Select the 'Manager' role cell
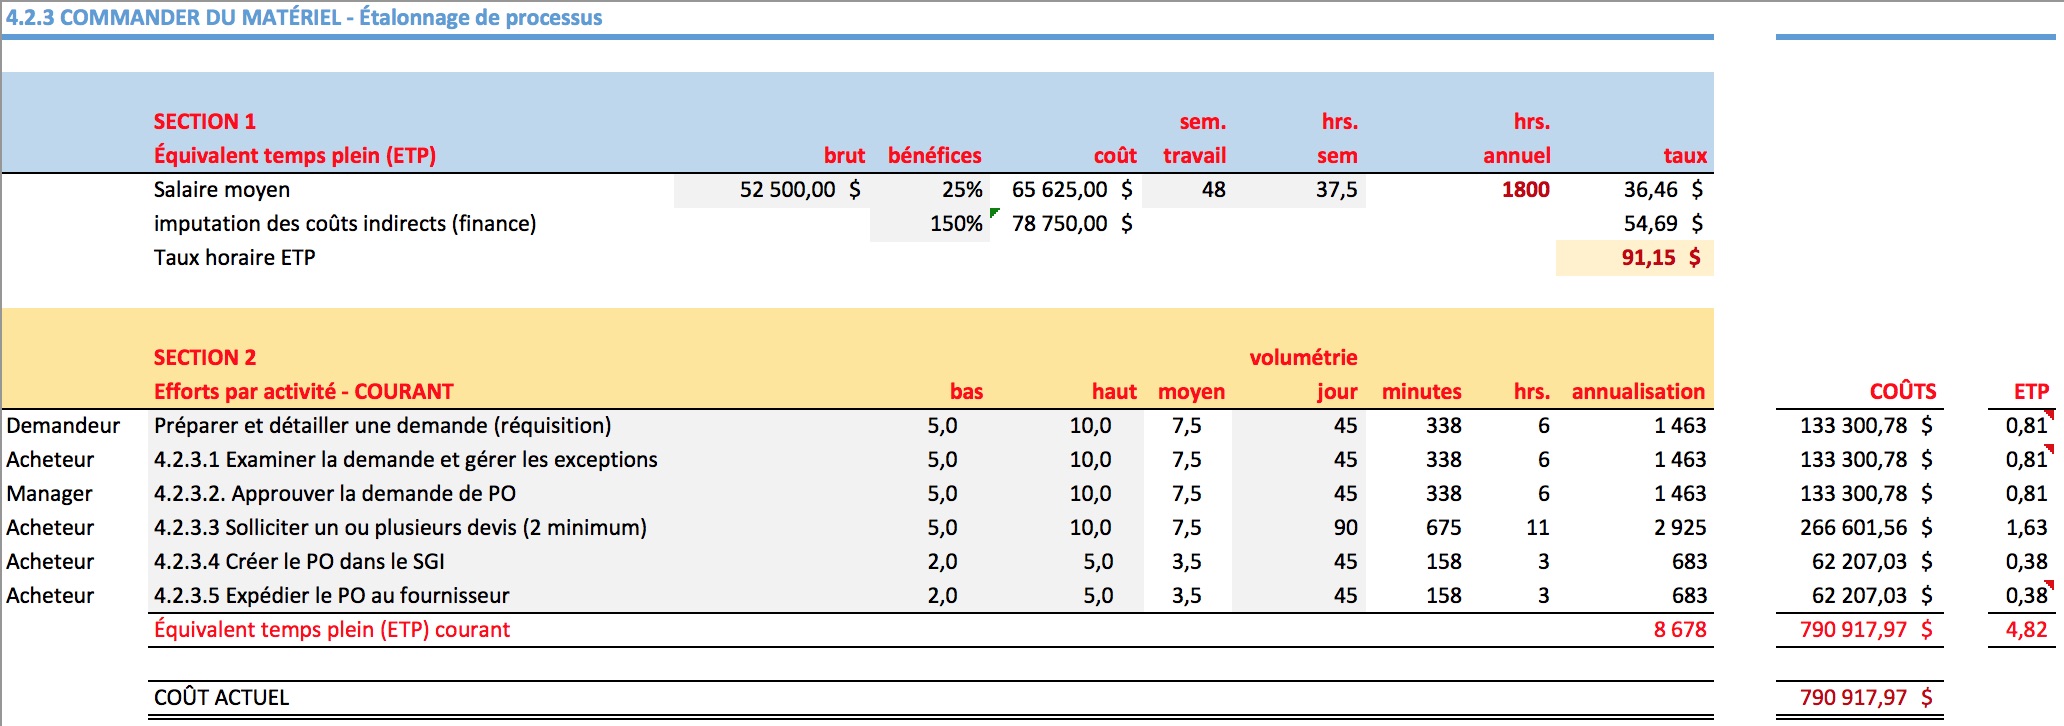This screenshot has width=2064, height=726. [49, 494]
